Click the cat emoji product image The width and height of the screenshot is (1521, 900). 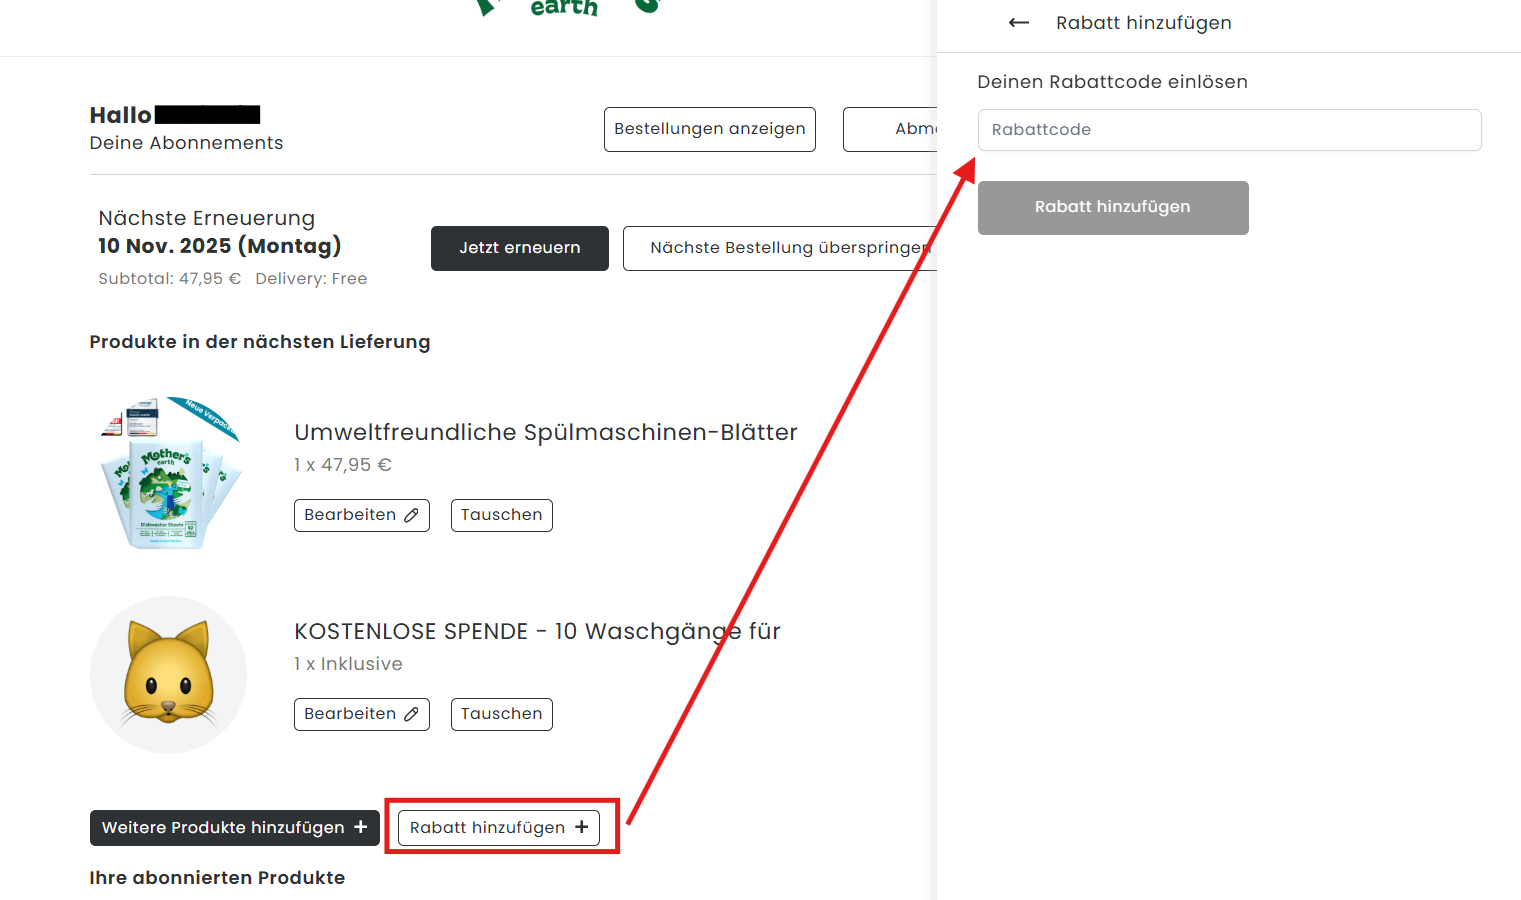coord(168,675)
